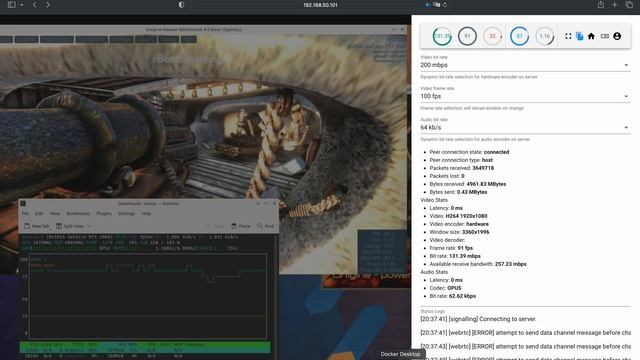640x360 pixels.
Task: Click the signalling Connecting to server log line
Action: coord(478,319)
